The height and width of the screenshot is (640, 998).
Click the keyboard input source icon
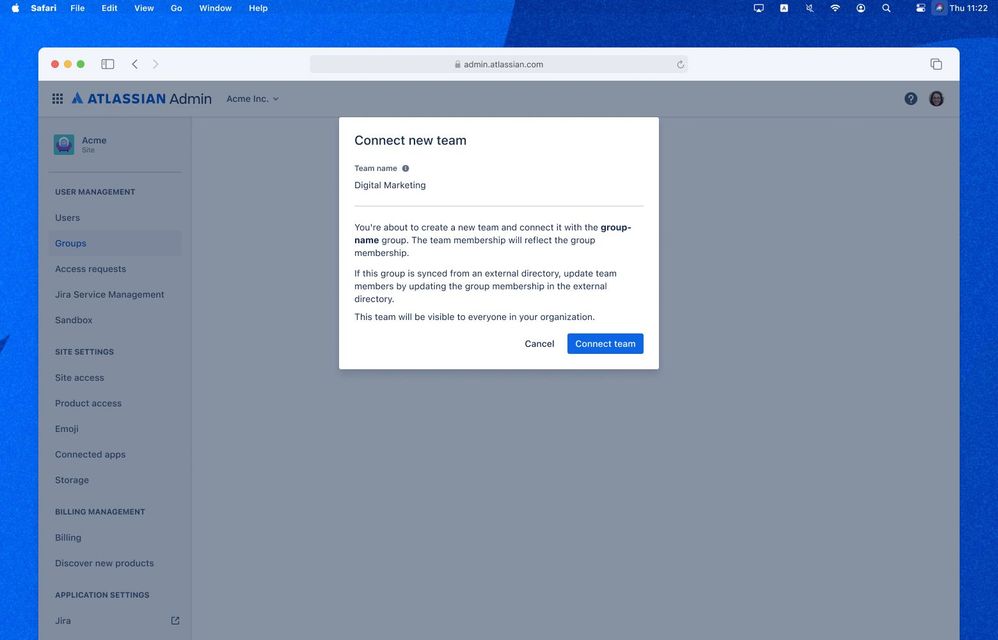[x=784, y=8]
